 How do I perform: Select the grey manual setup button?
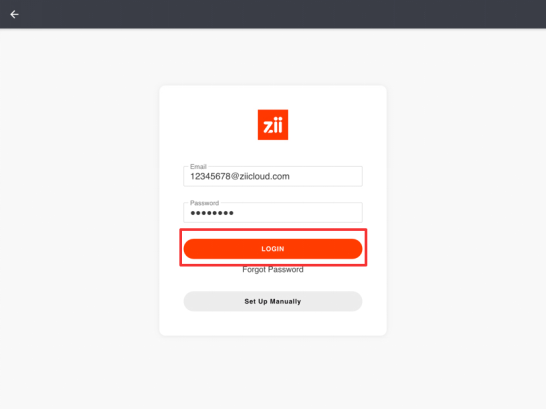pyautogui.click(x=273, y=301)
